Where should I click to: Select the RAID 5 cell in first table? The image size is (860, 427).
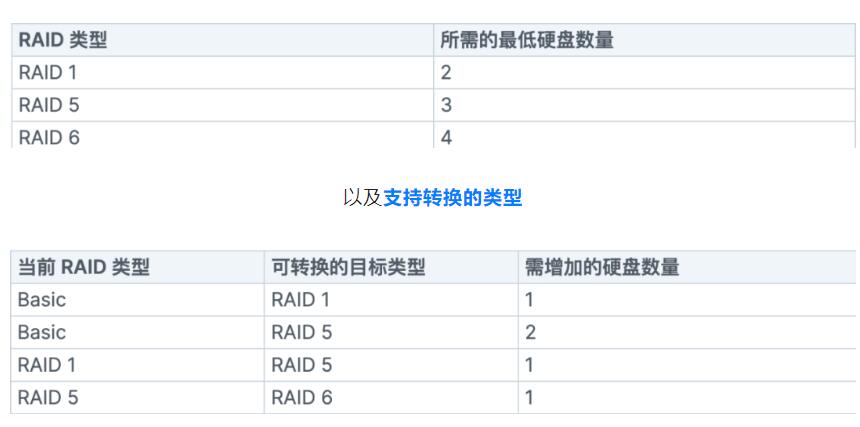tap(223, 105)
